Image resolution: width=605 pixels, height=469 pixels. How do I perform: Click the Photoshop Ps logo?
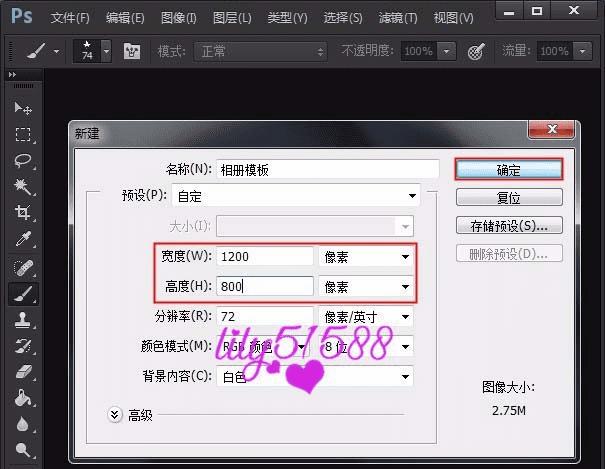pos(21,16)
